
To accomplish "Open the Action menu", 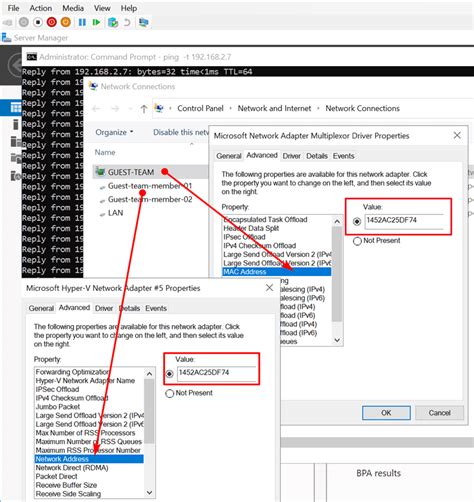I will tap(41, 8).
